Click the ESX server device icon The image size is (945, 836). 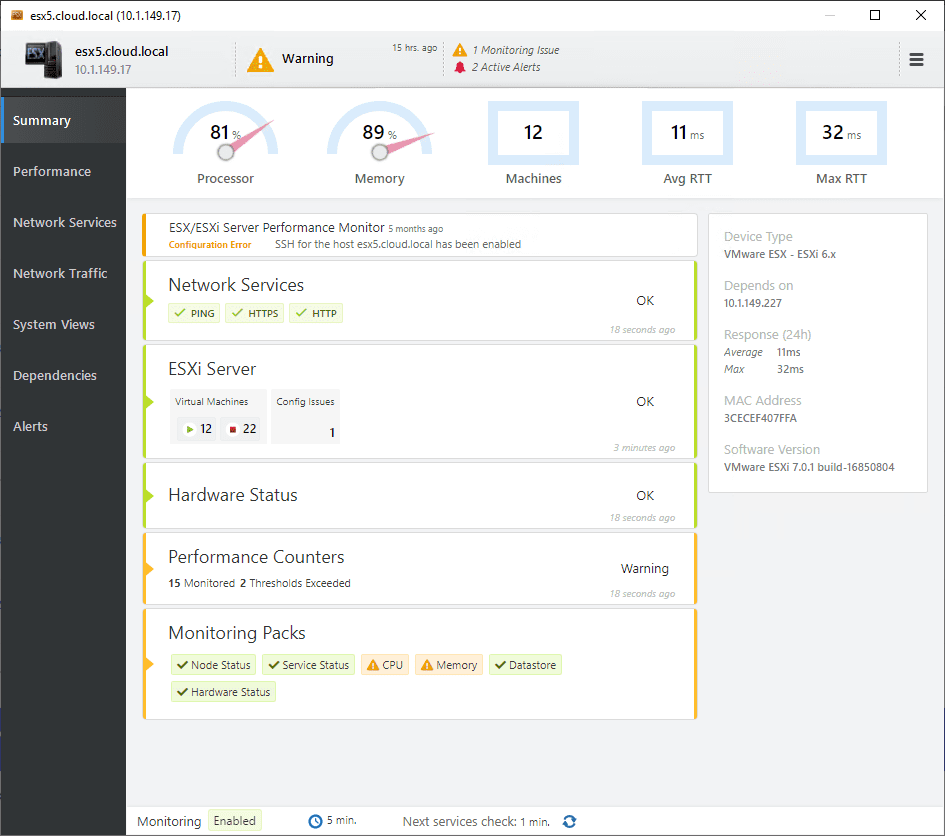click(44, 59)
